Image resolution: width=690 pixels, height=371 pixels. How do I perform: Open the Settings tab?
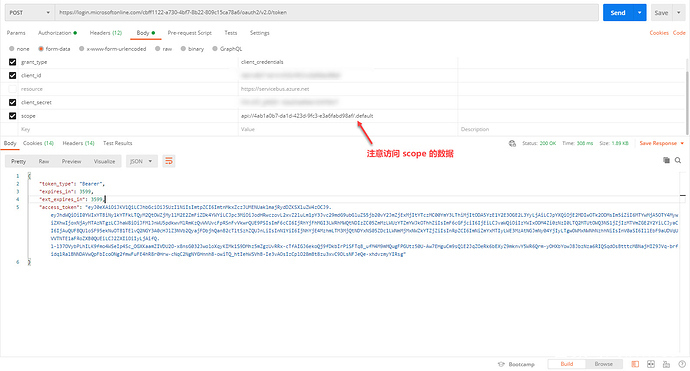point(259,33)
